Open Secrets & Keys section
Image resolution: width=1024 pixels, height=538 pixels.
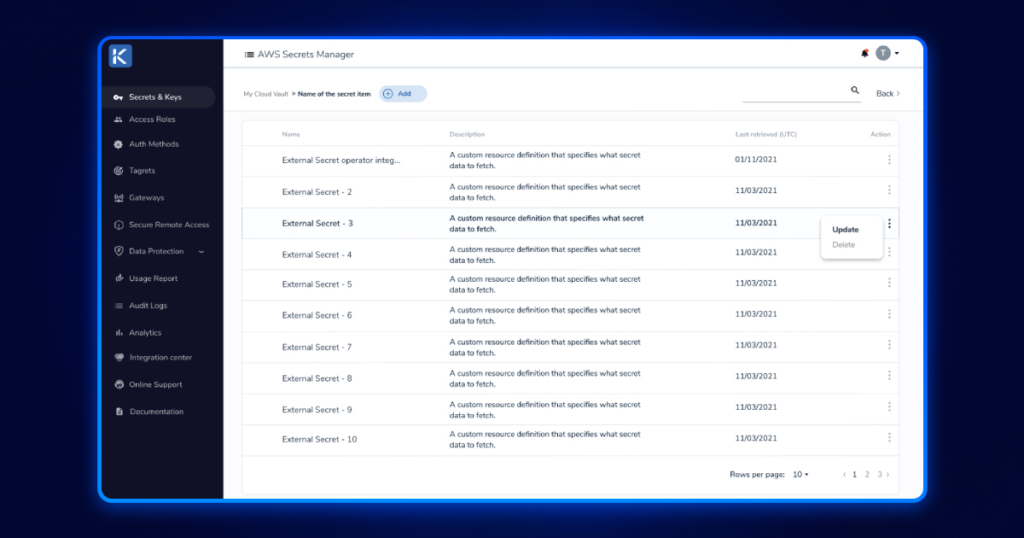pos(159,97)
